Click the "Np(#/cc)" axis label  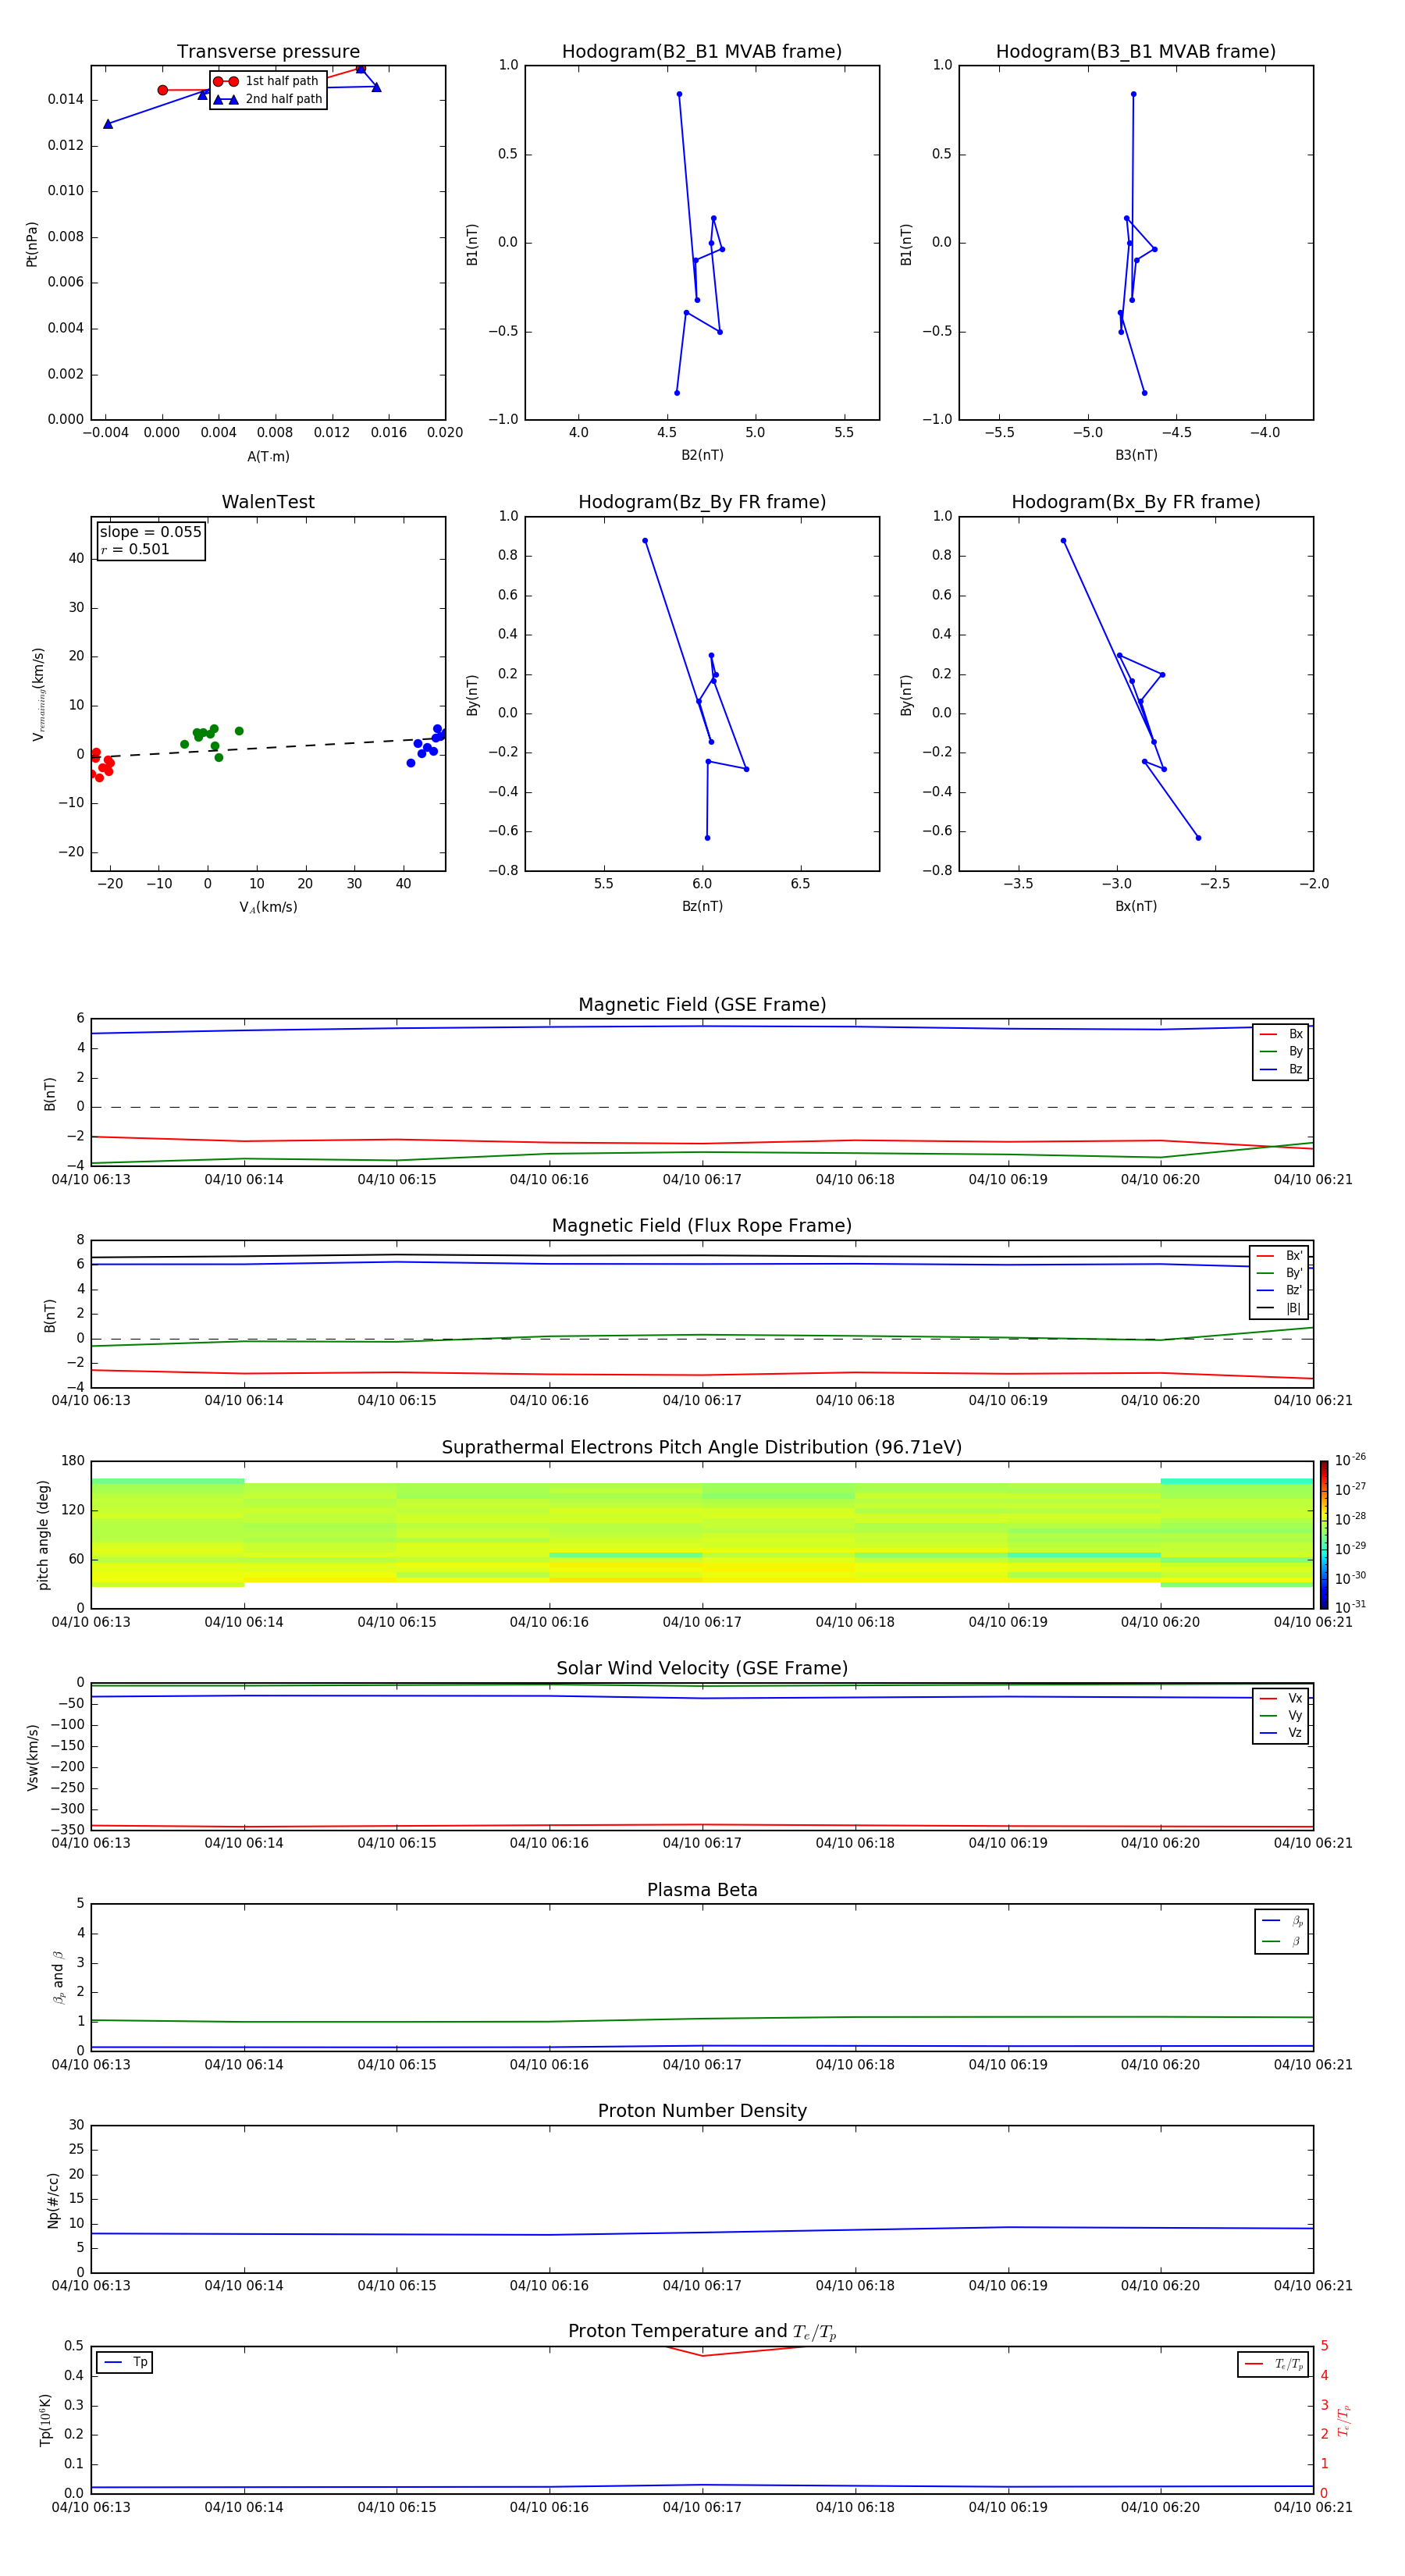(x=53, y=2200)
